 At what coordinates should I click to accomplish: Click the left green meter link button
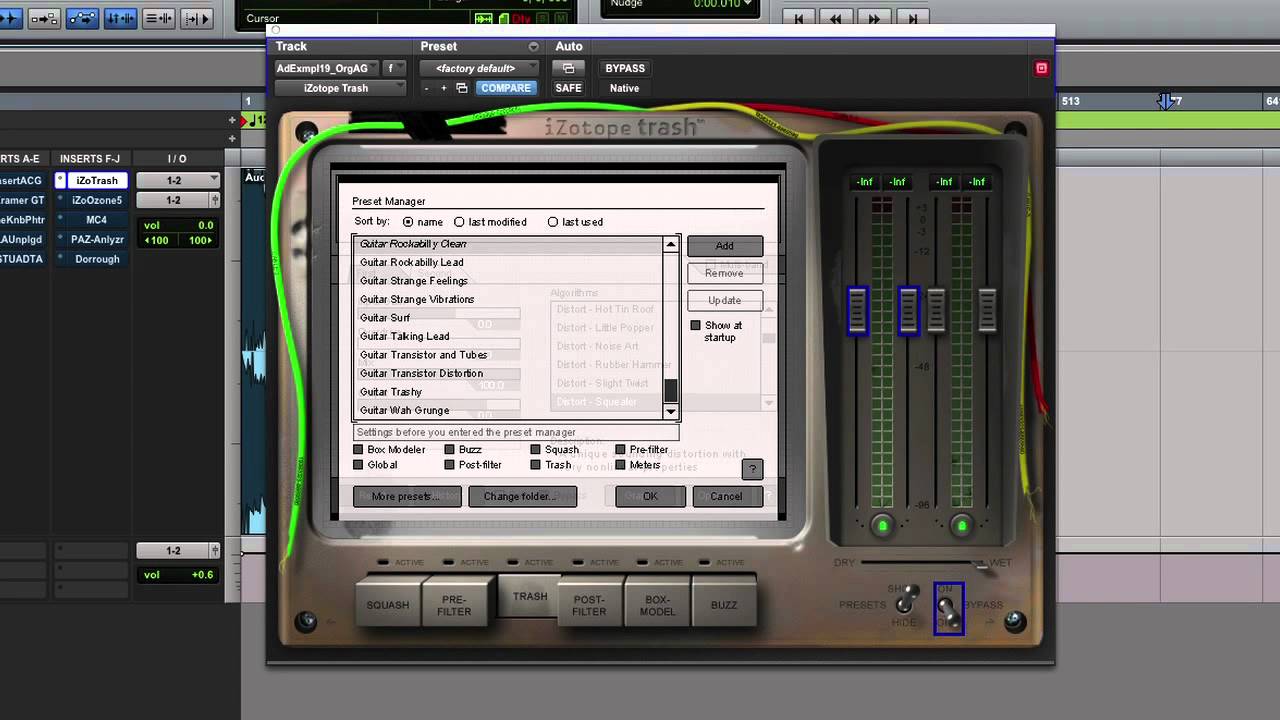pyautogui.click(x=882, y=525)
